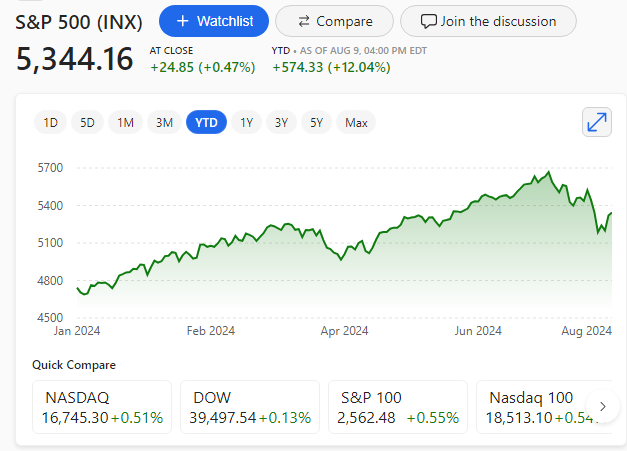Open the DOW quick compare card
This screenshot has height=451, width=627.
250,407
